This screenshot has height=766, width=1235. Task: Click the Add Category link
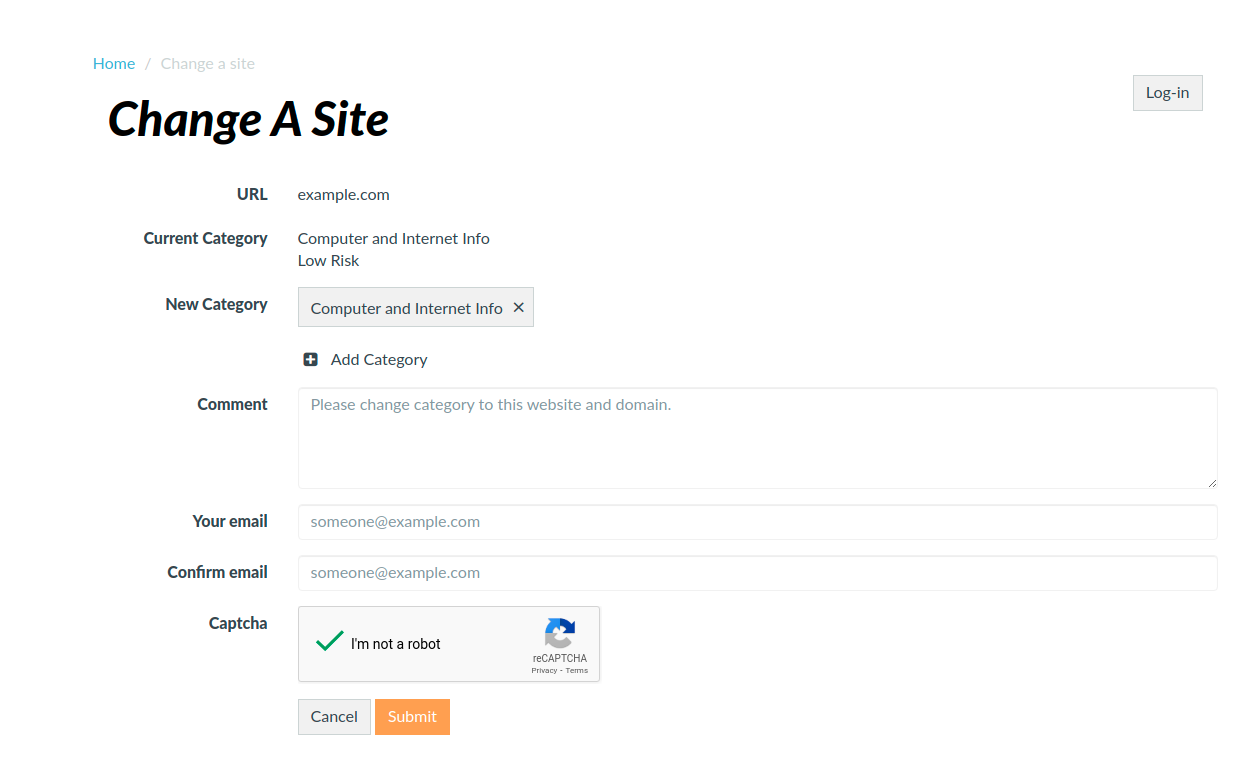(x=378, y=359)
